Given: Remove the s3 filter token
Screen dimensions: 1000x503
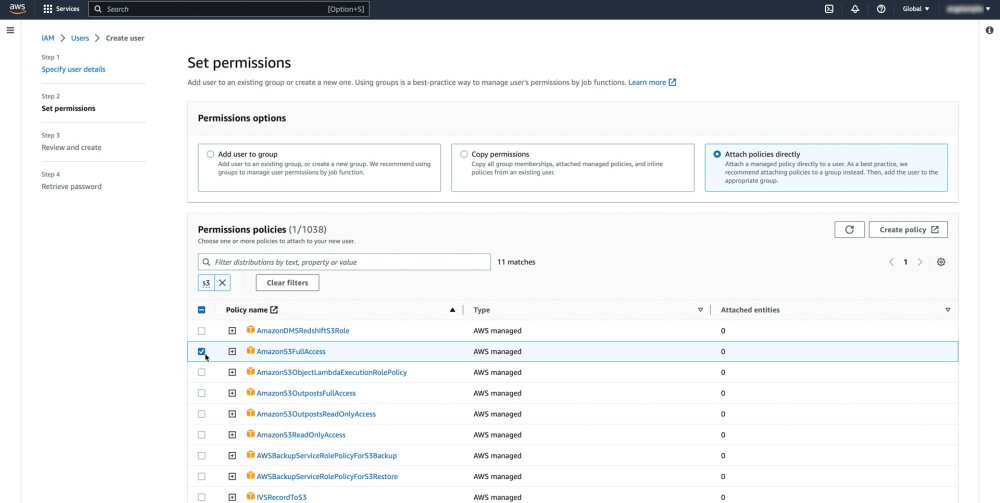Looking at the screenshot, I should coord(222,283).
